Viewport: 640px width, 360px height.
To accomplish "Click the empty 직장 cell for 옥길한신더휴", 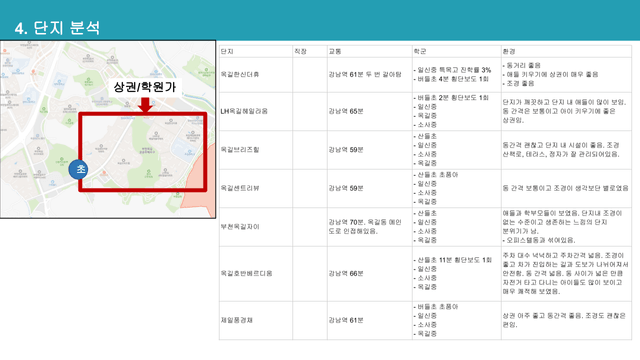I will [x=309, y=75].
